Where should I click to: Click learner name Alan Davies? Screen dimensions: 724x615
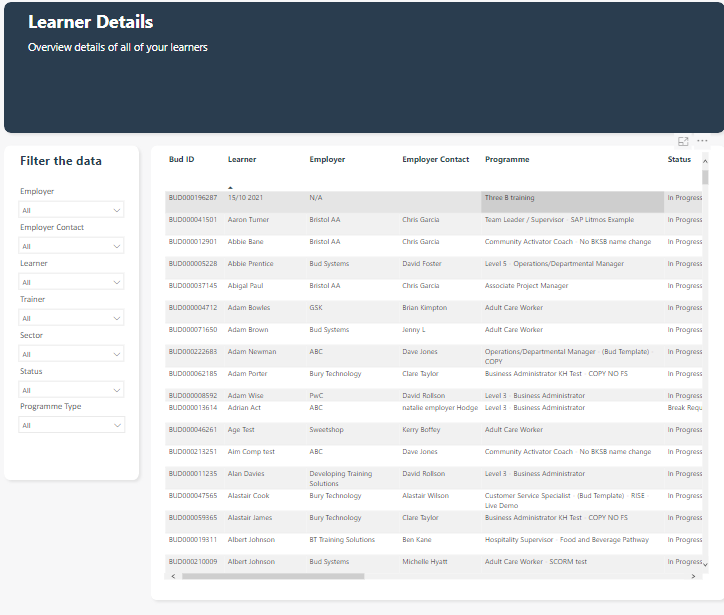tap(246, 474)
